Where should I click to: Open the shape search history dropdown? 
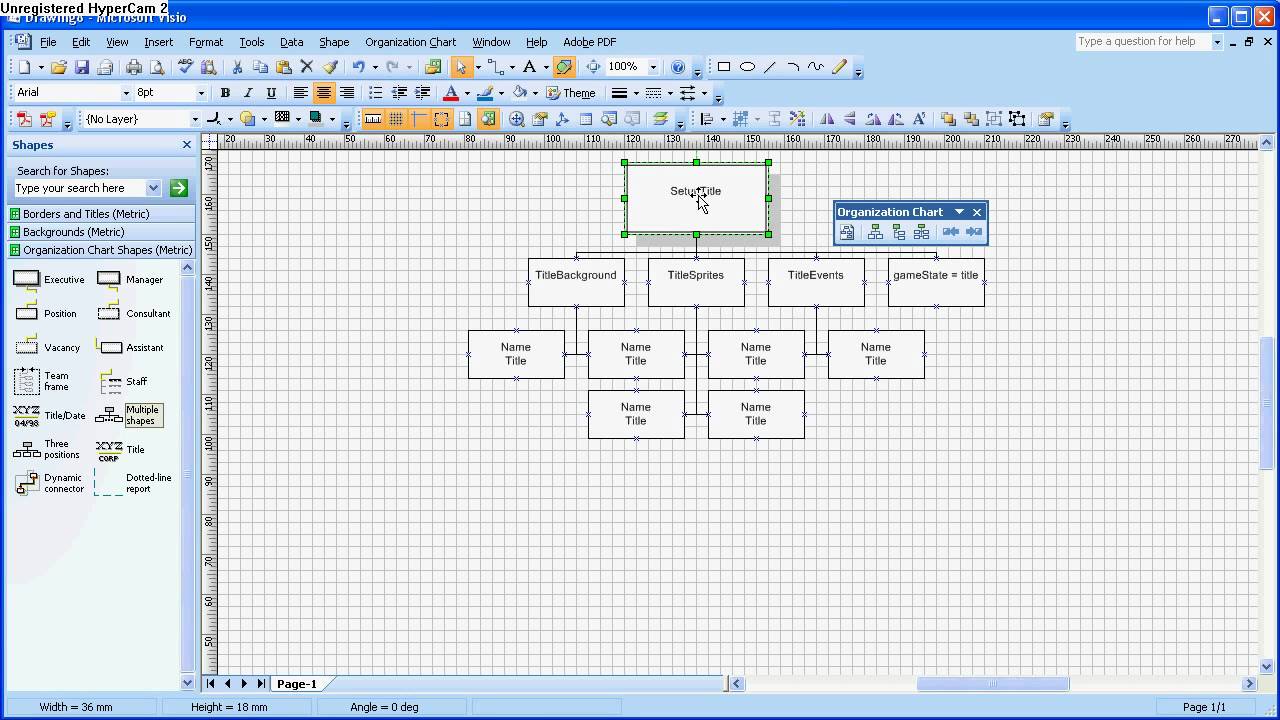(153, 188)
